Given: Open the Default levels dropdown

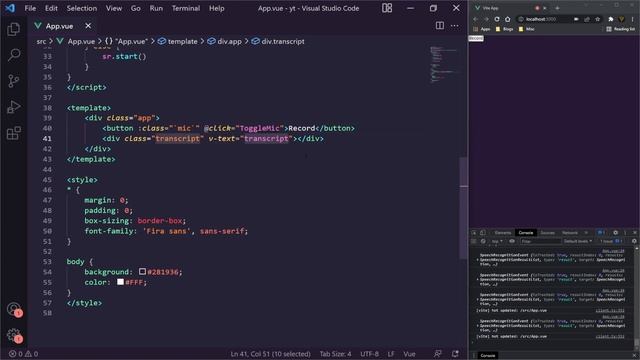Looking at the screenshot, I should pos(578,241).
